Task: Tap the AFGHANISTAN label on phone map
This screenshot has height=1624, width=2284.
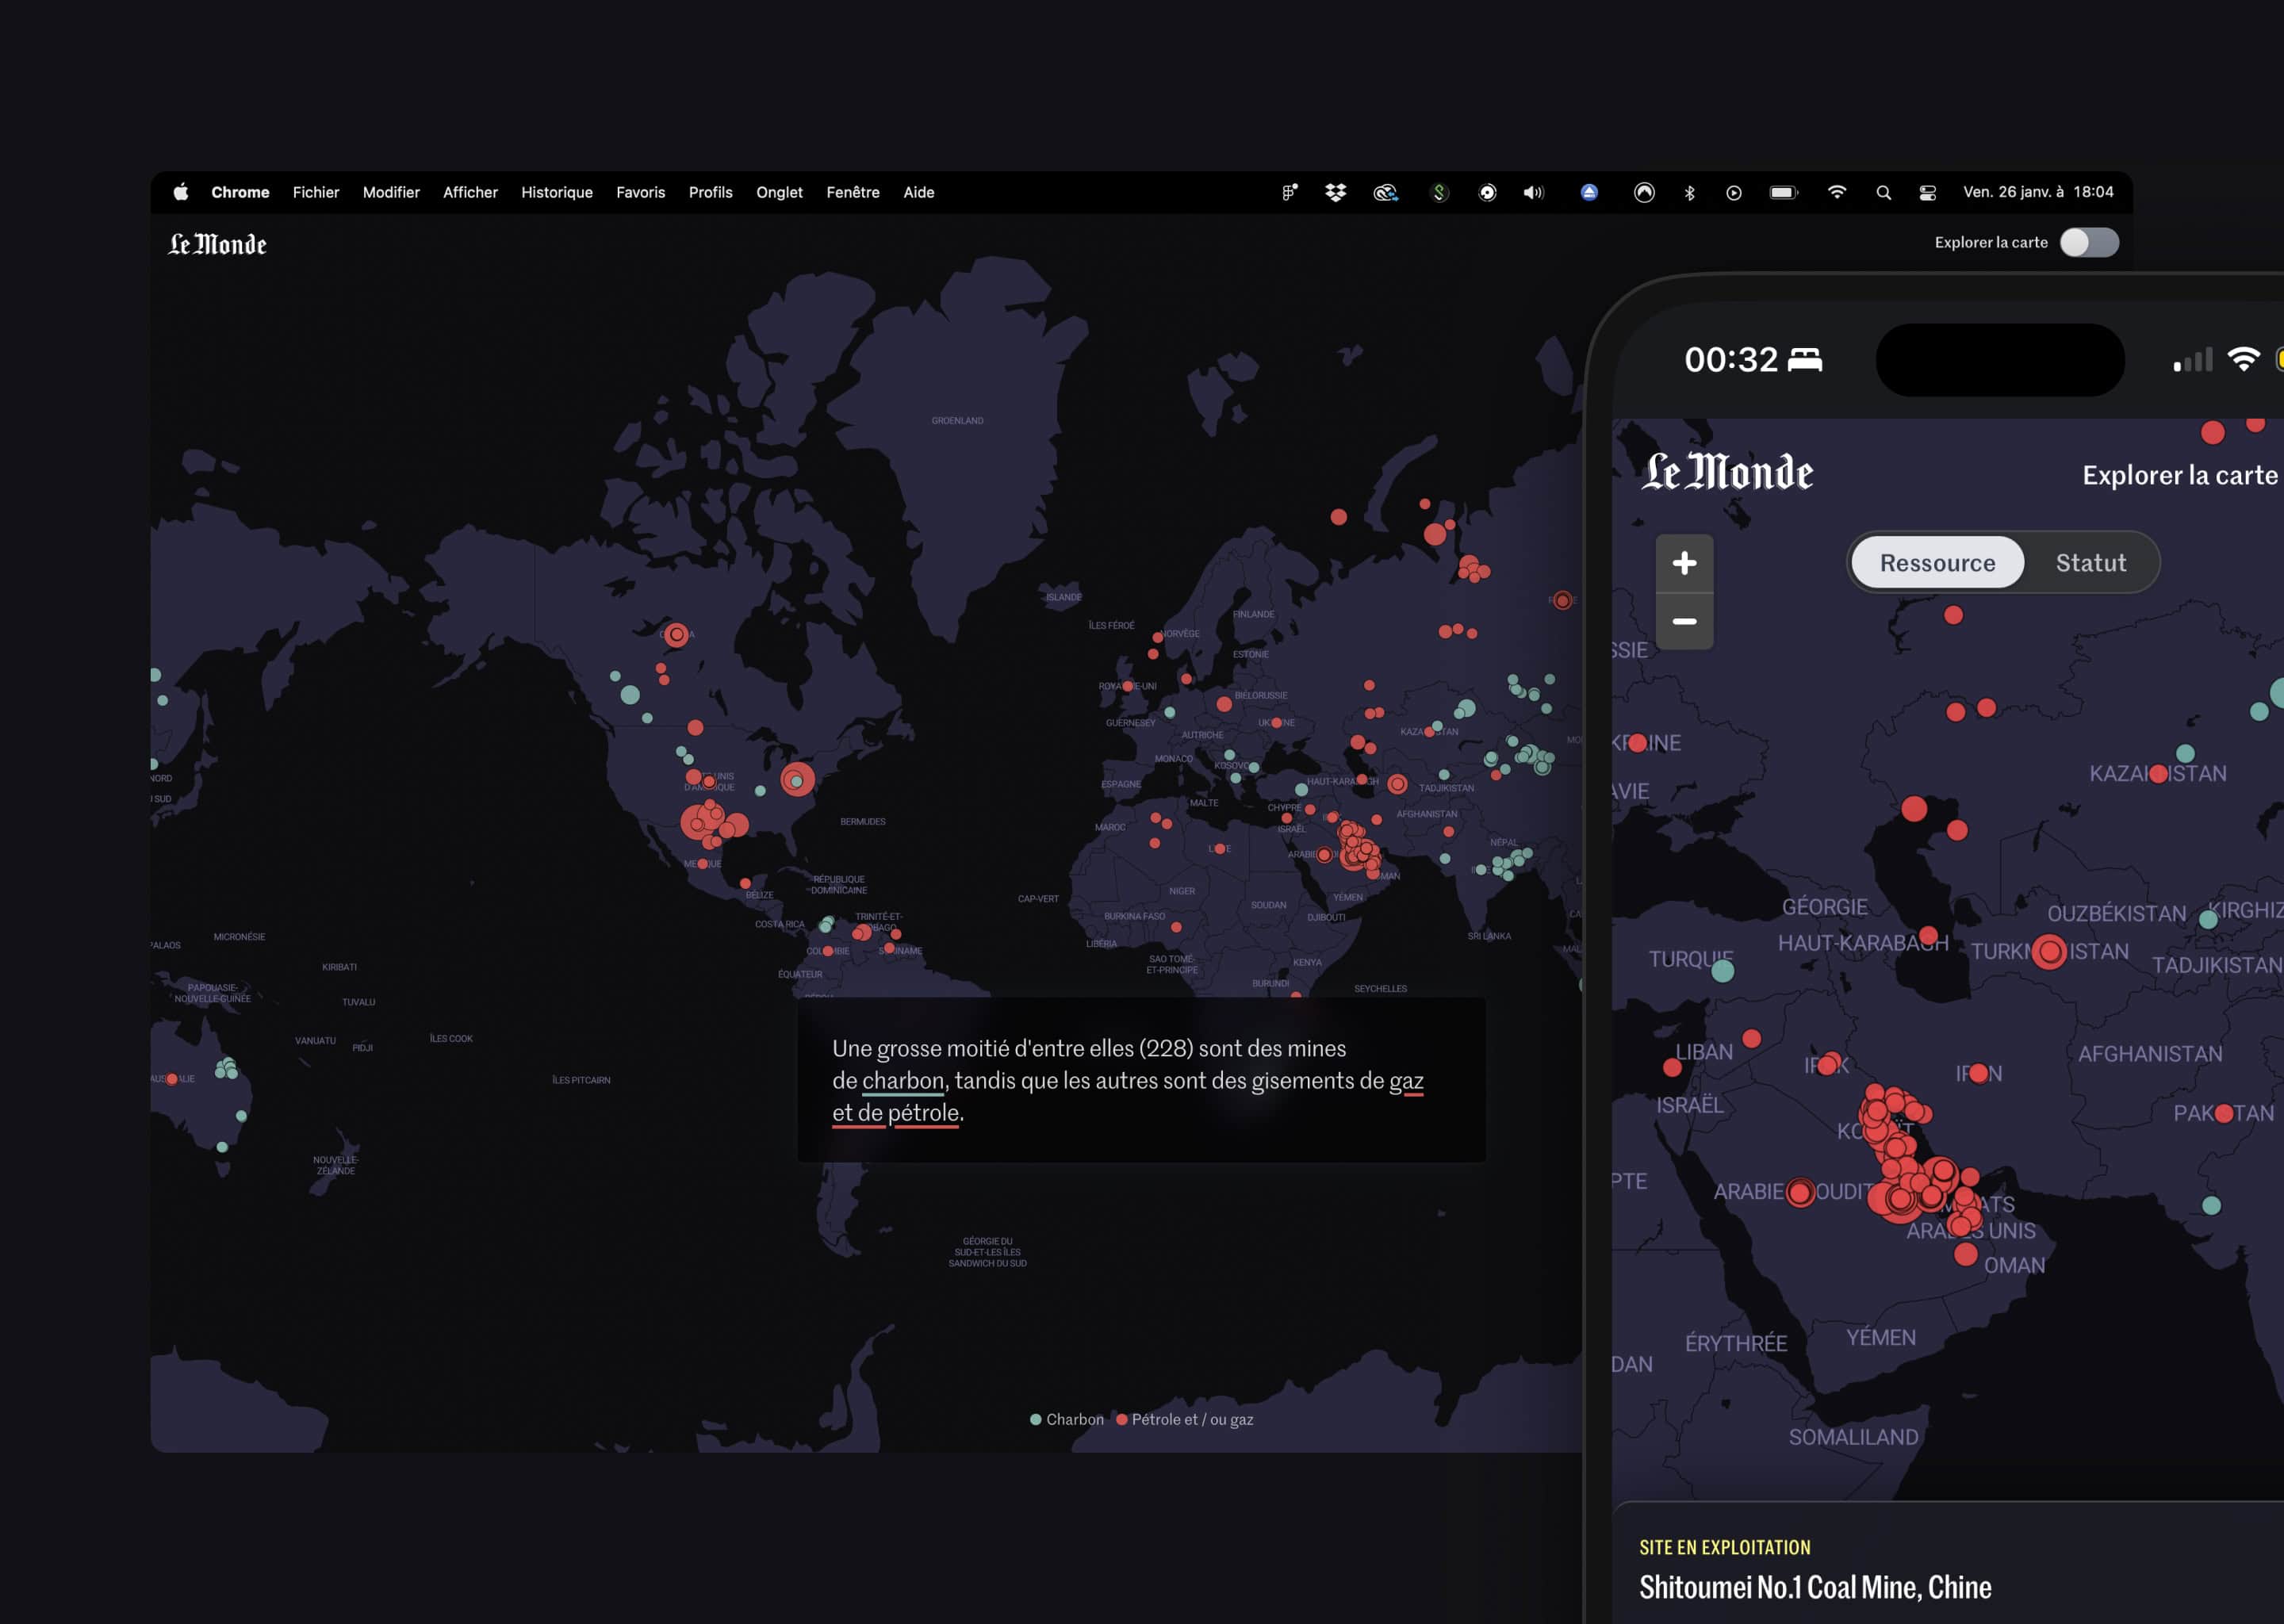Action: tap(2150, 1054)
